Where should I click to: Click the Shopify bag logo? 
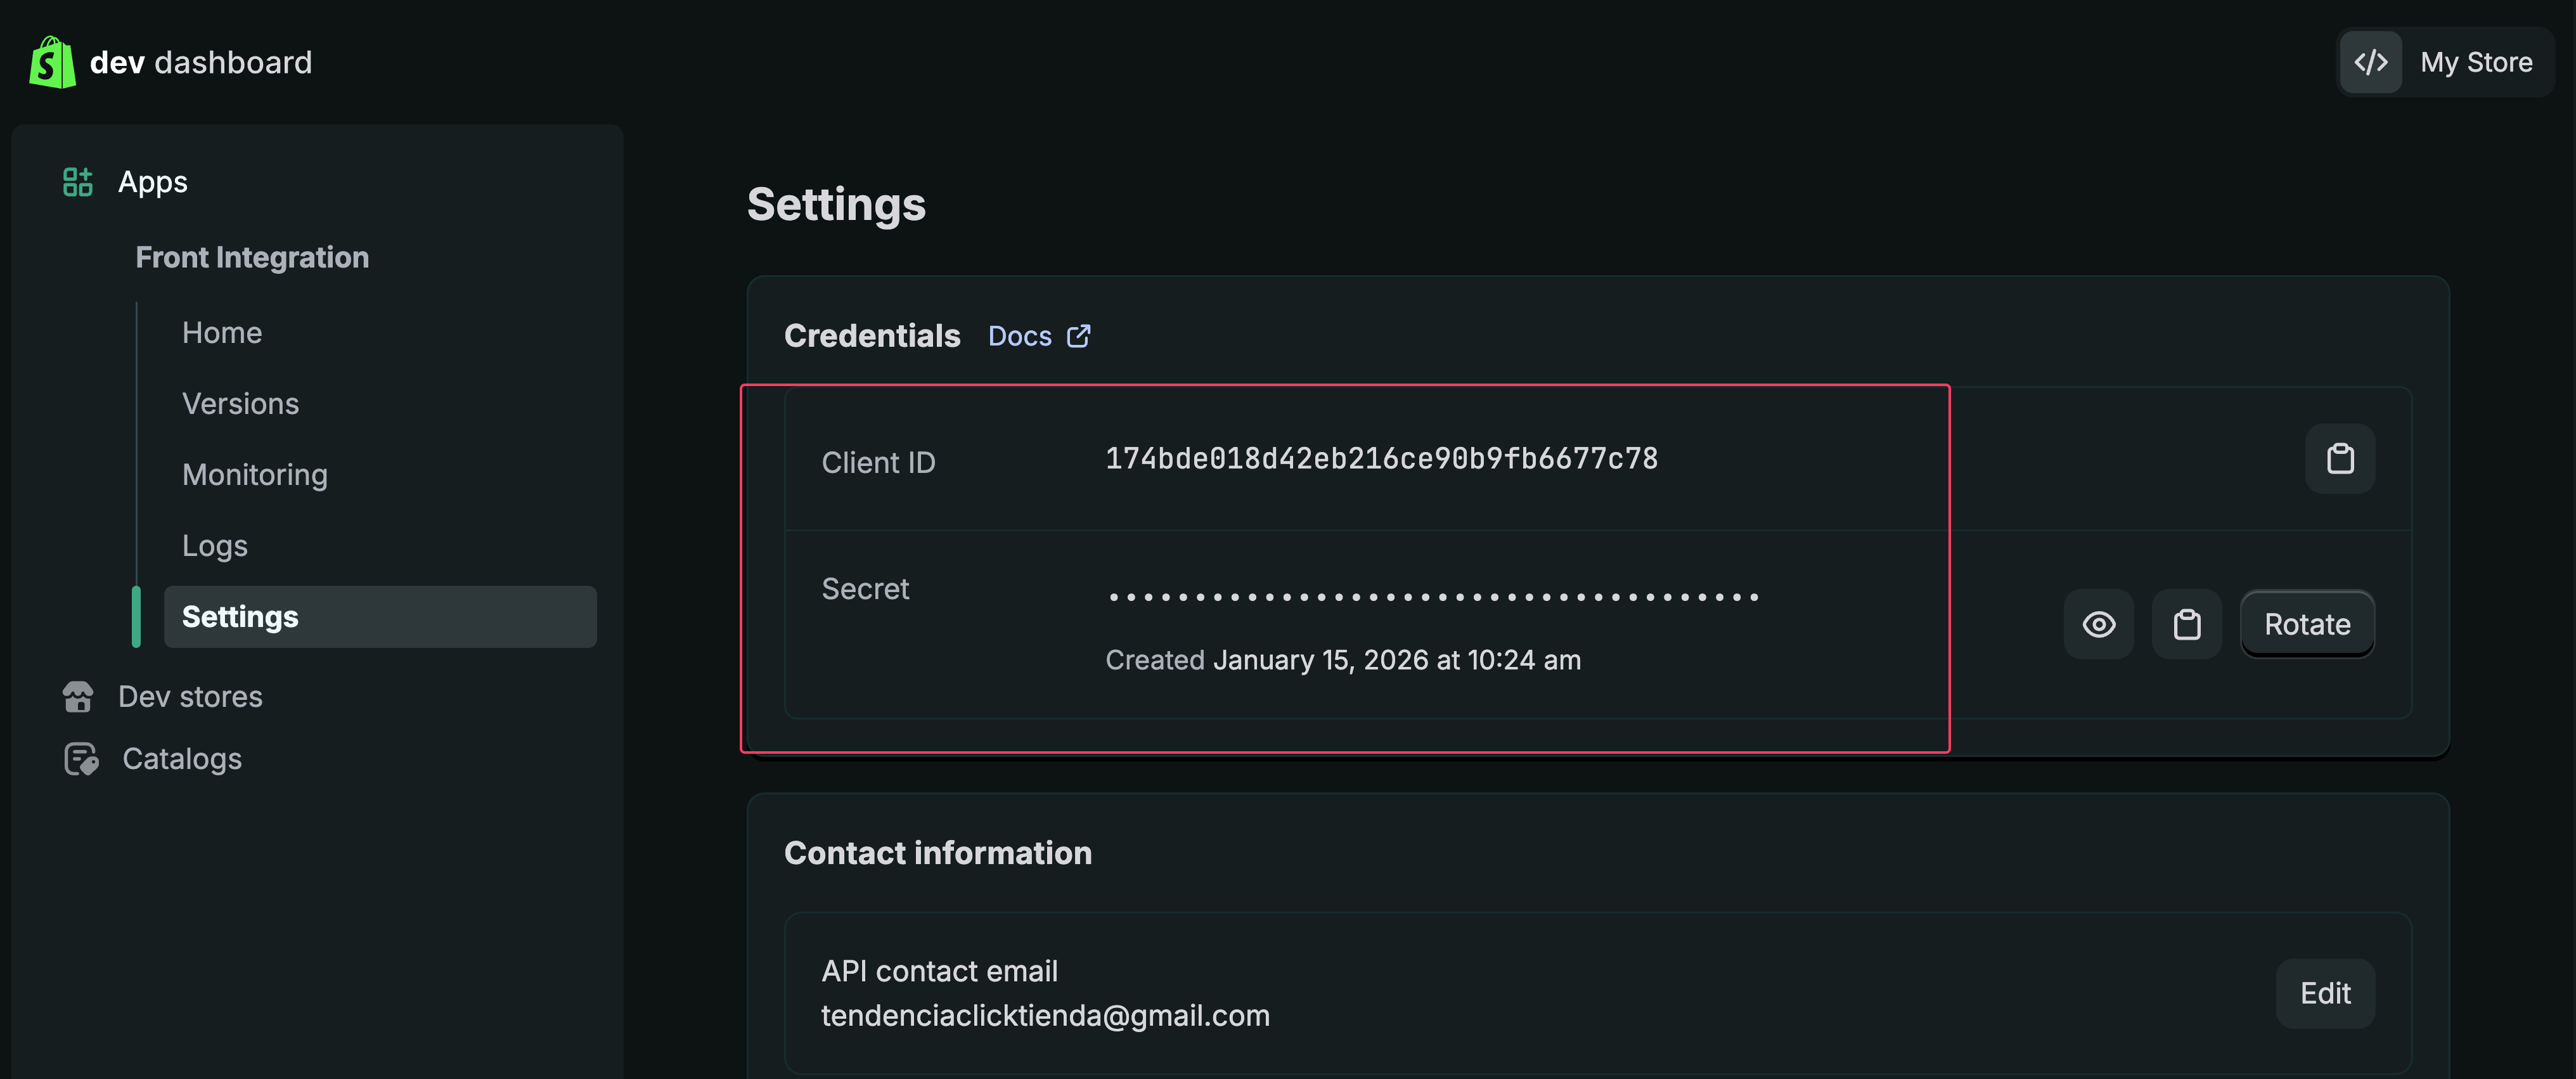pos(52,62)
